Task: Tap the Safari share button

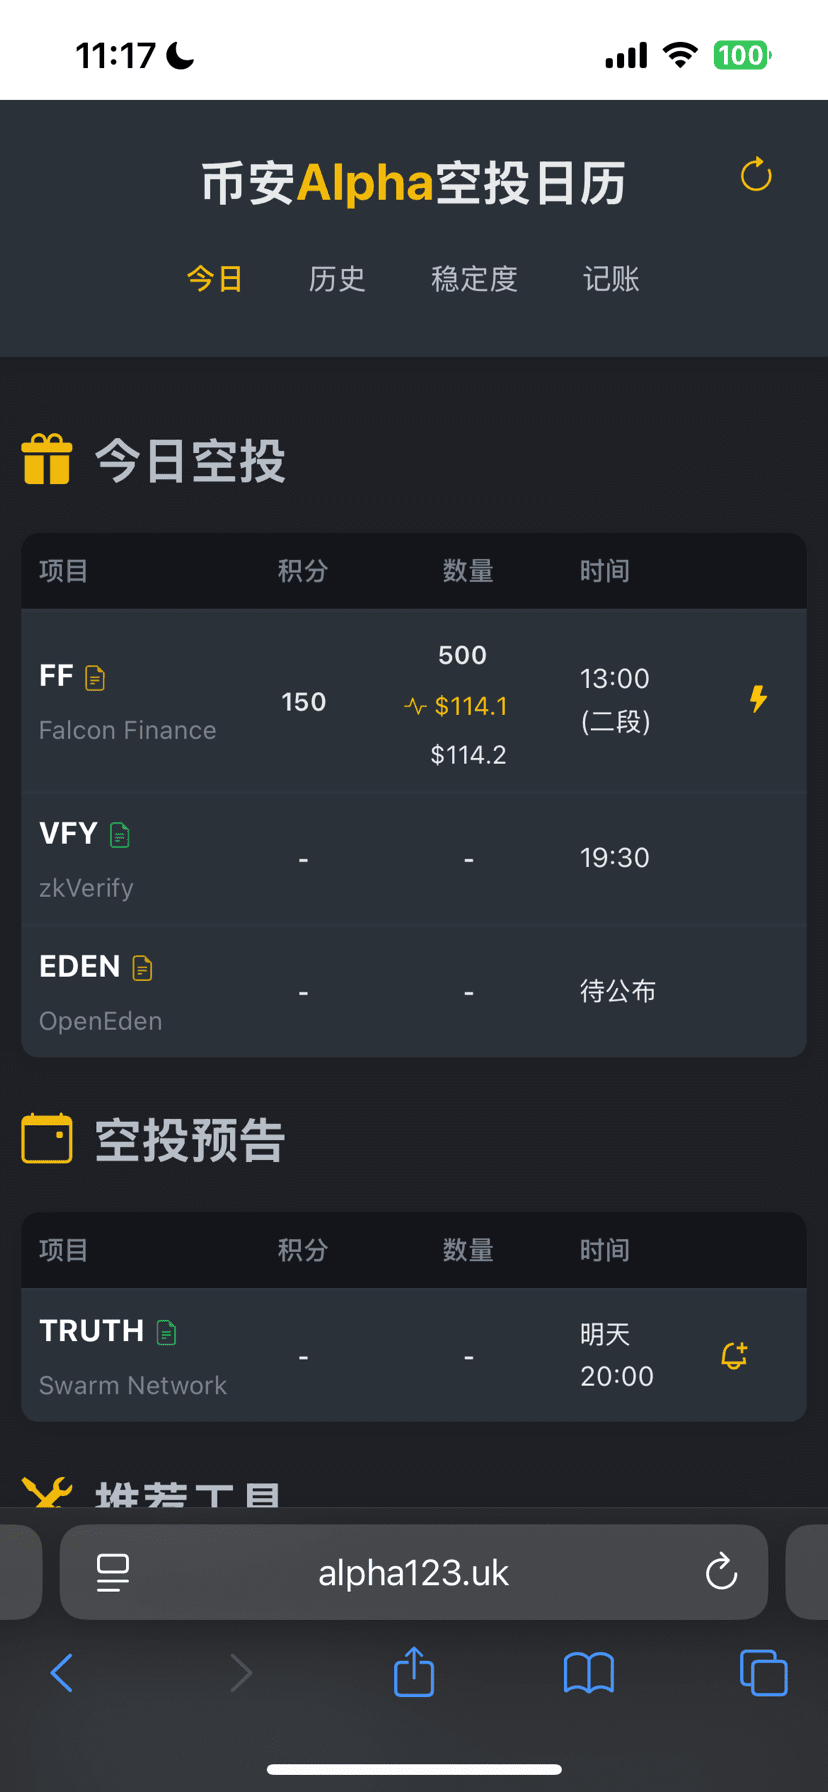Action: click(414, 1672)
